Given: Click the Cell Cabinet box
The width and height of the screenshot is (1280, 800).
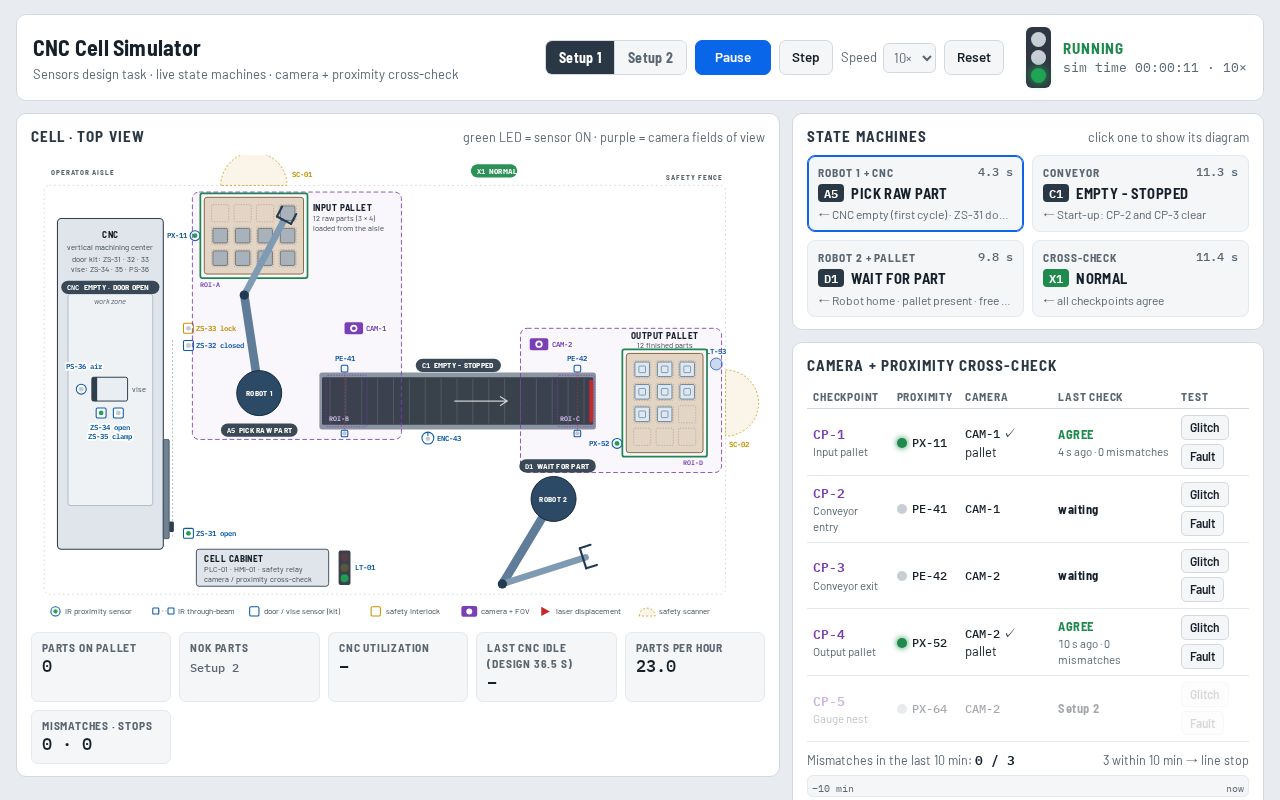Looking at the screenshot, I should [262, 568].
